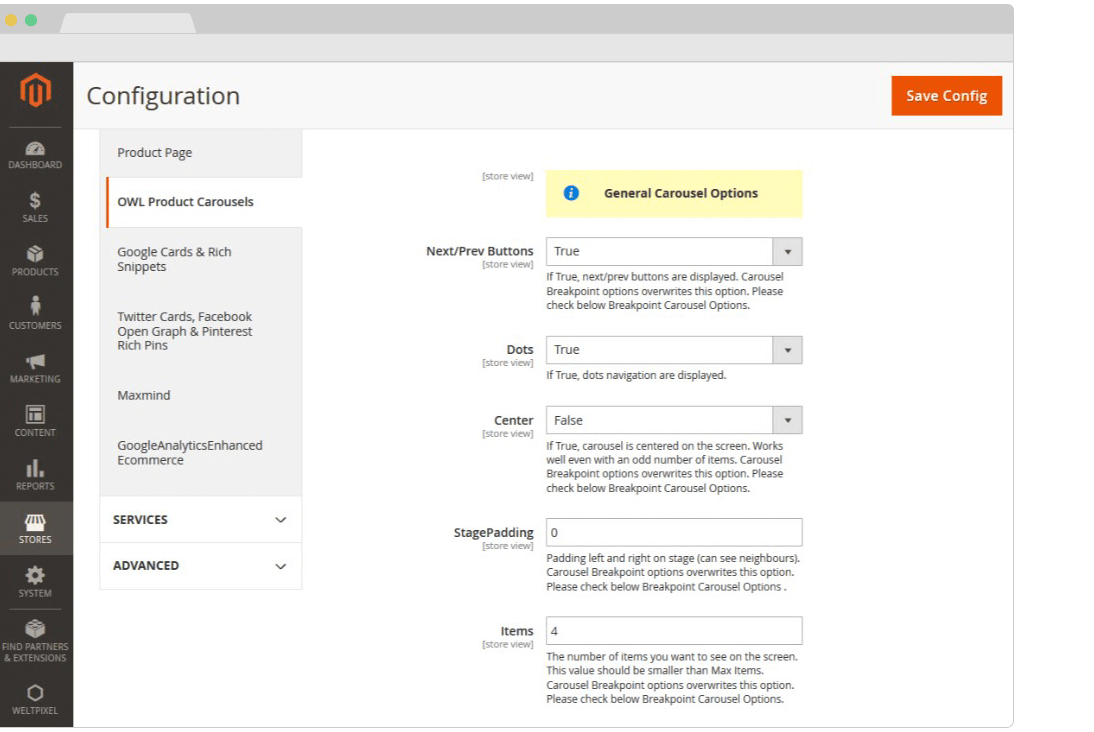Click the StagePadding input field

(x=673, y=533)
